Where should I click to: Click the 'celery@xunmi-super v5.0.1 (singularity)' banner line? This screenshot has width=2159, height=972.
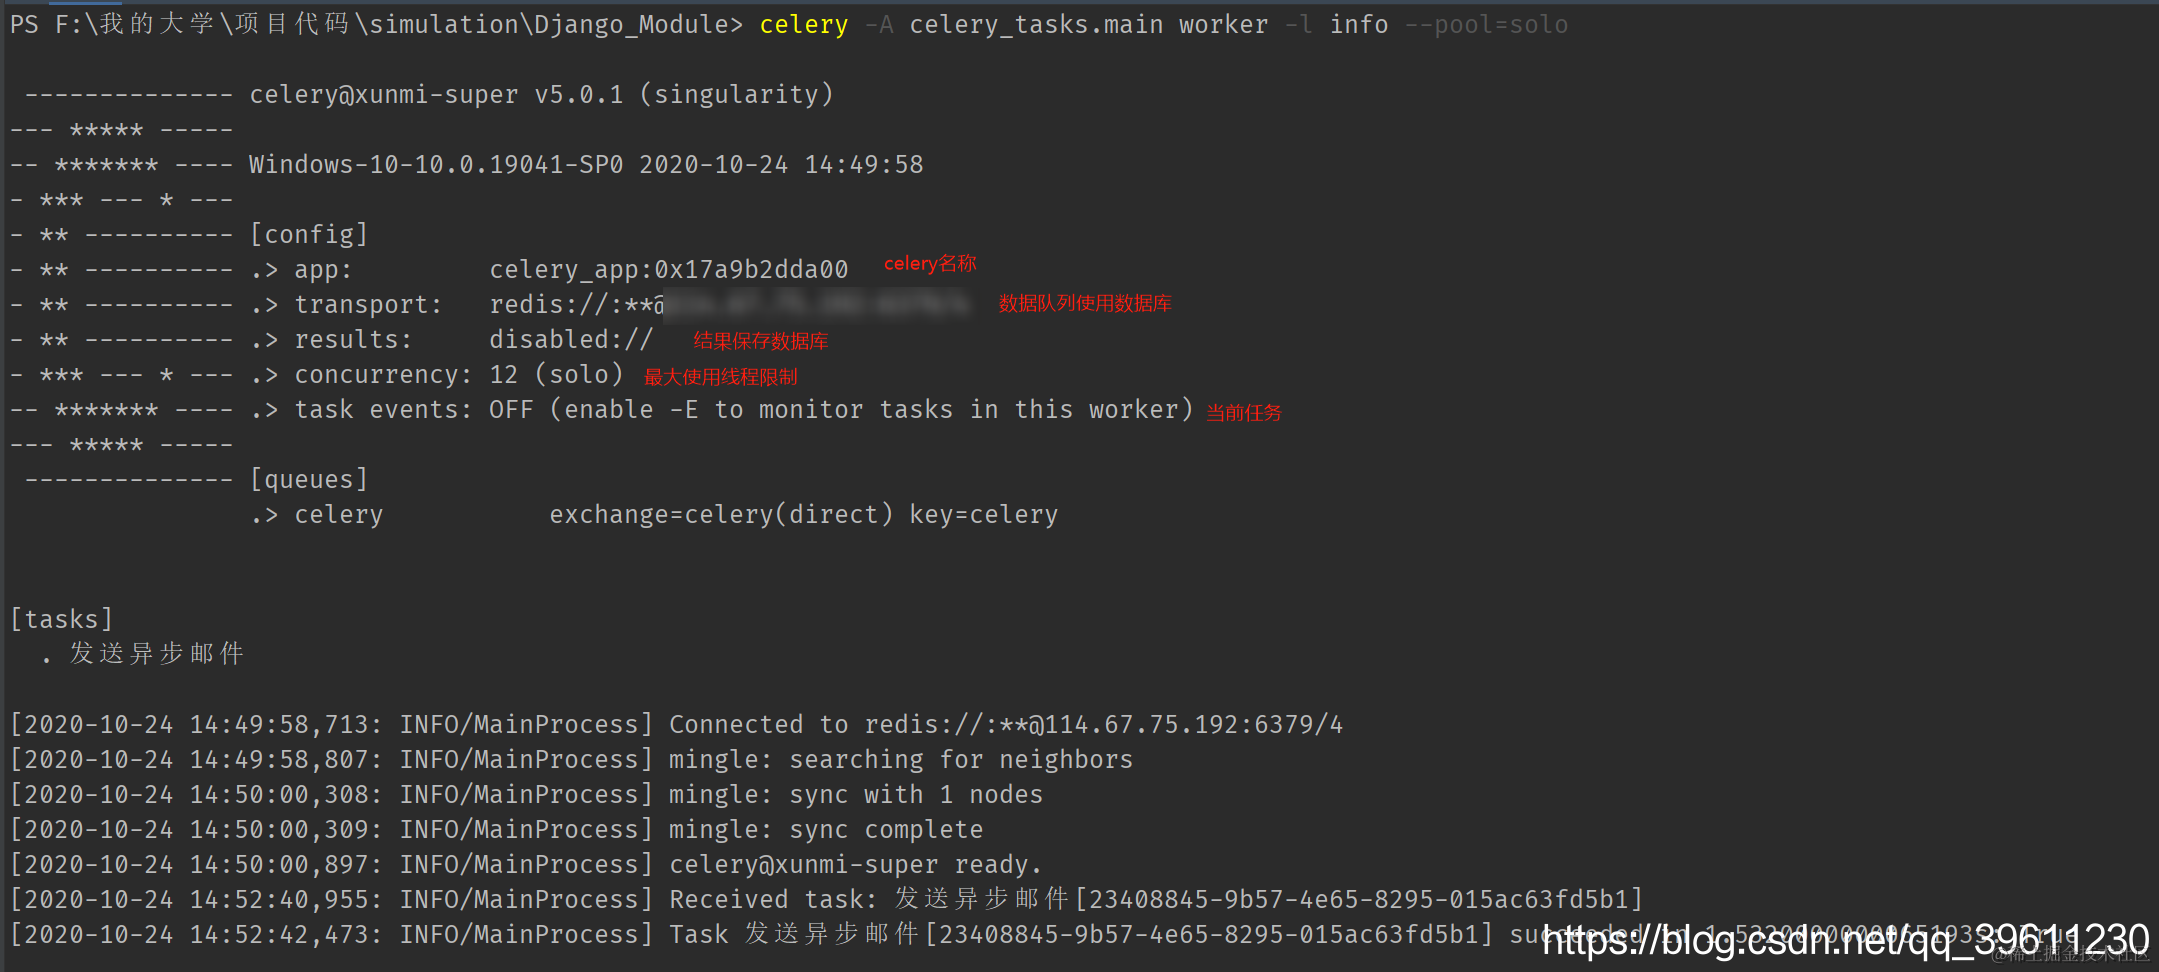coord(541,95)
